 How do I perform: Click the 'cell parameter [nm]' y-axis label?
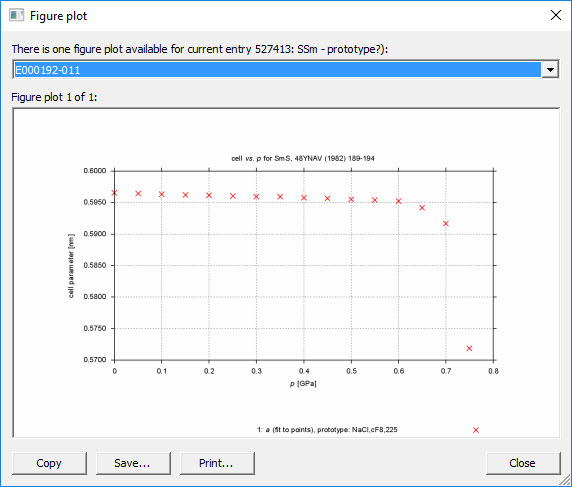[x=71, y=266]
